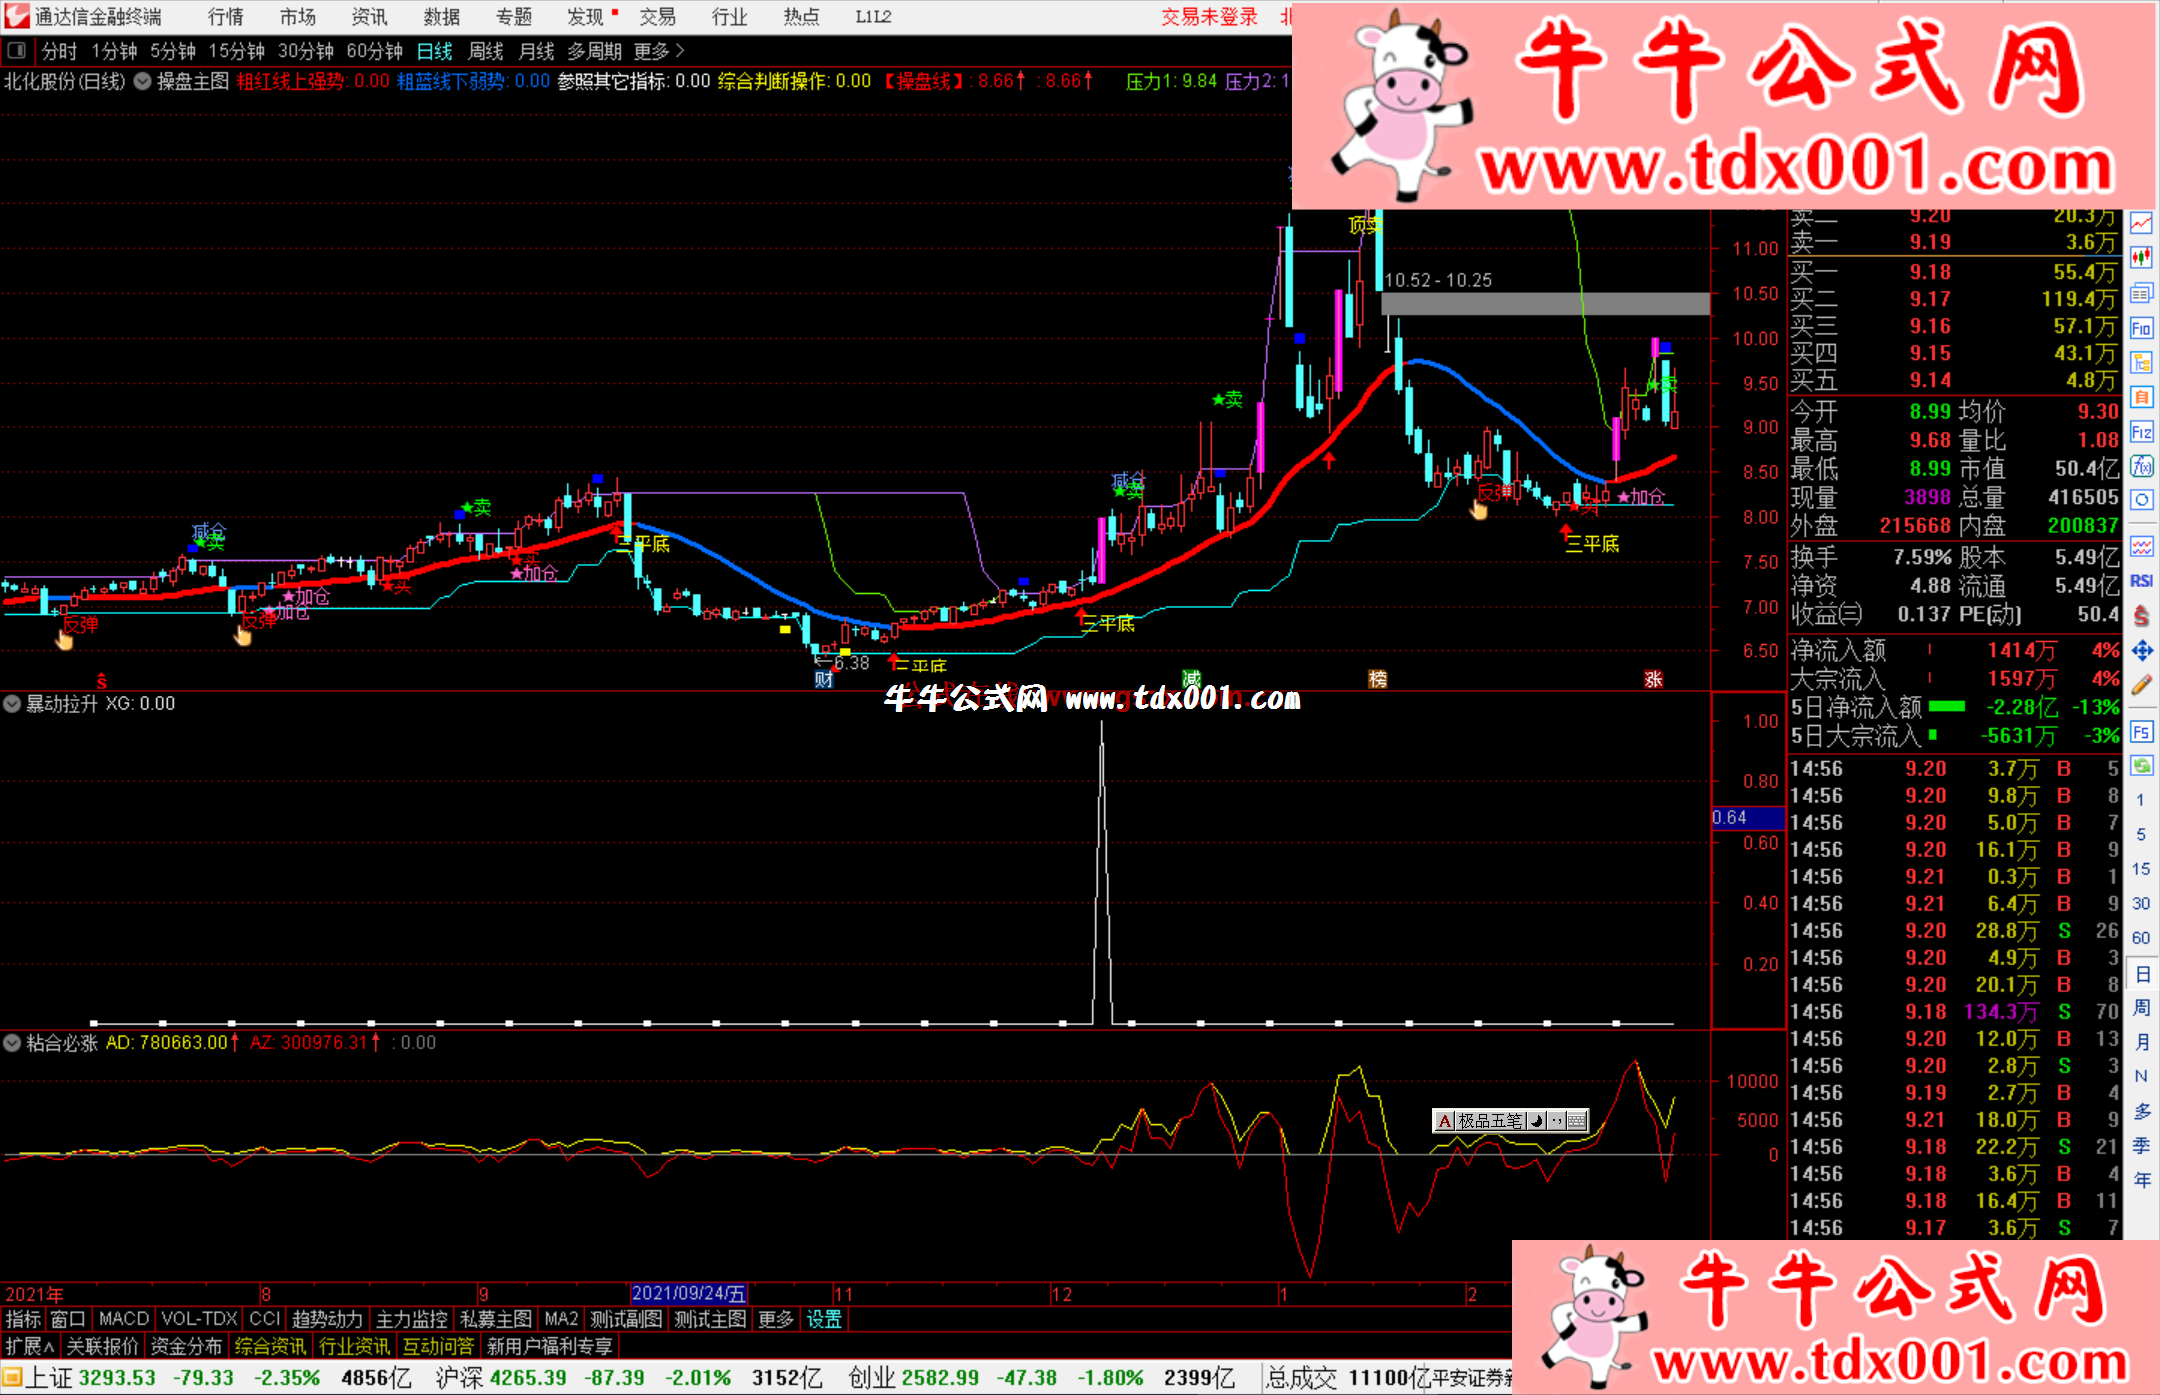The width and height of the screenshot is (2160, 1395).
Task: Open the wavy indicator lines icon
Action: pos(2141,546)
